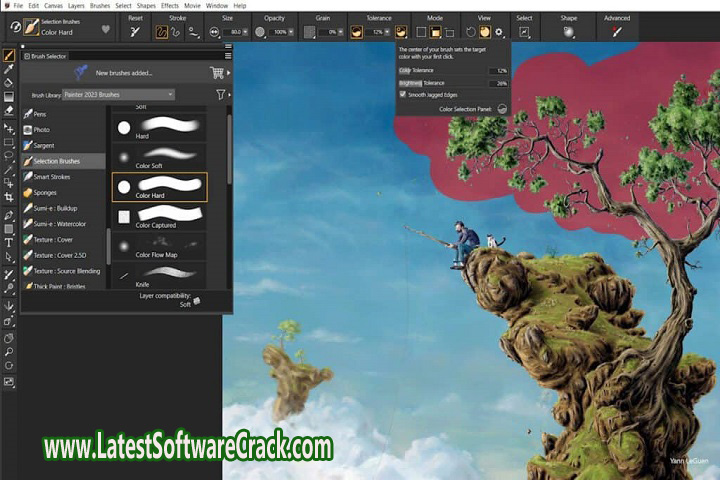Click the brush filter funnel icon
The width and height of the screenshot is (720, 480).
tap(220, 94)
